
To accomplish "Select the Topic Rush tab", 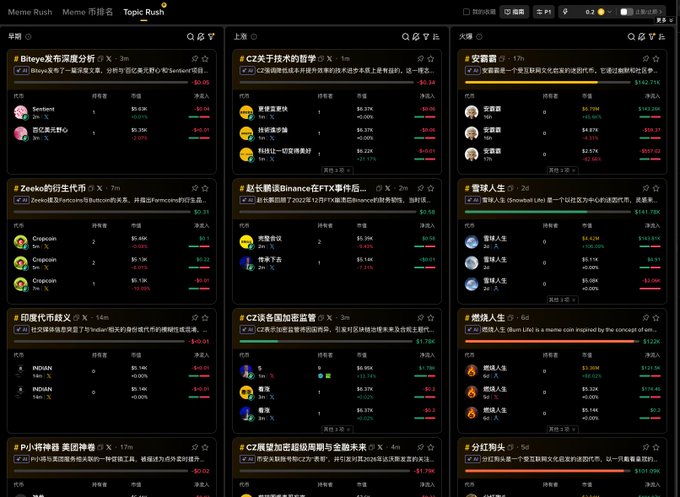I will (144, 12).
